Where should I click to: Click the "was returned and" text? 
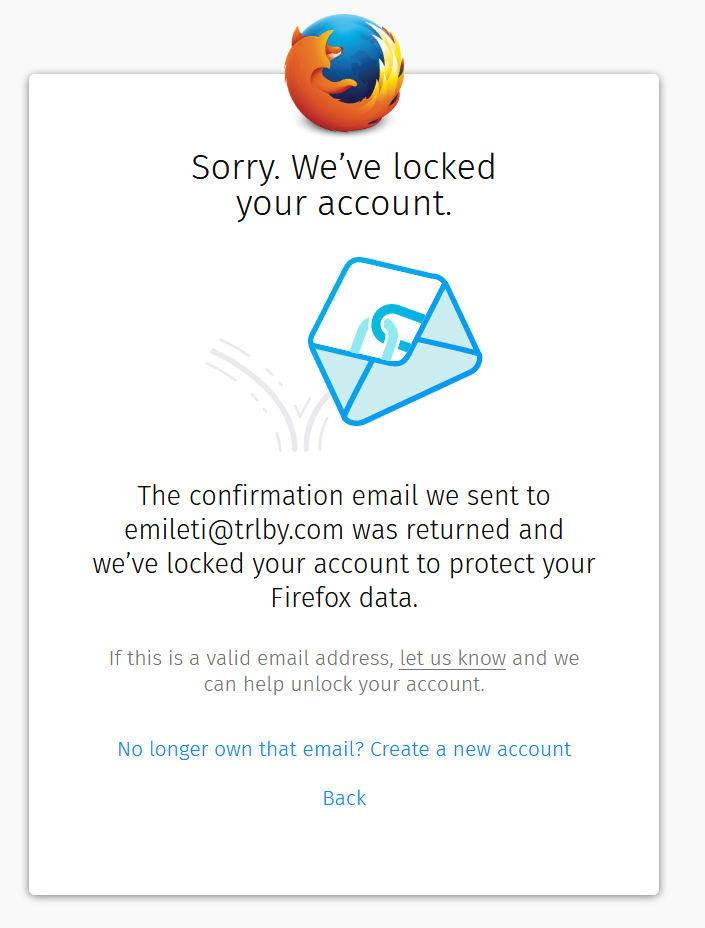[458, 529]
